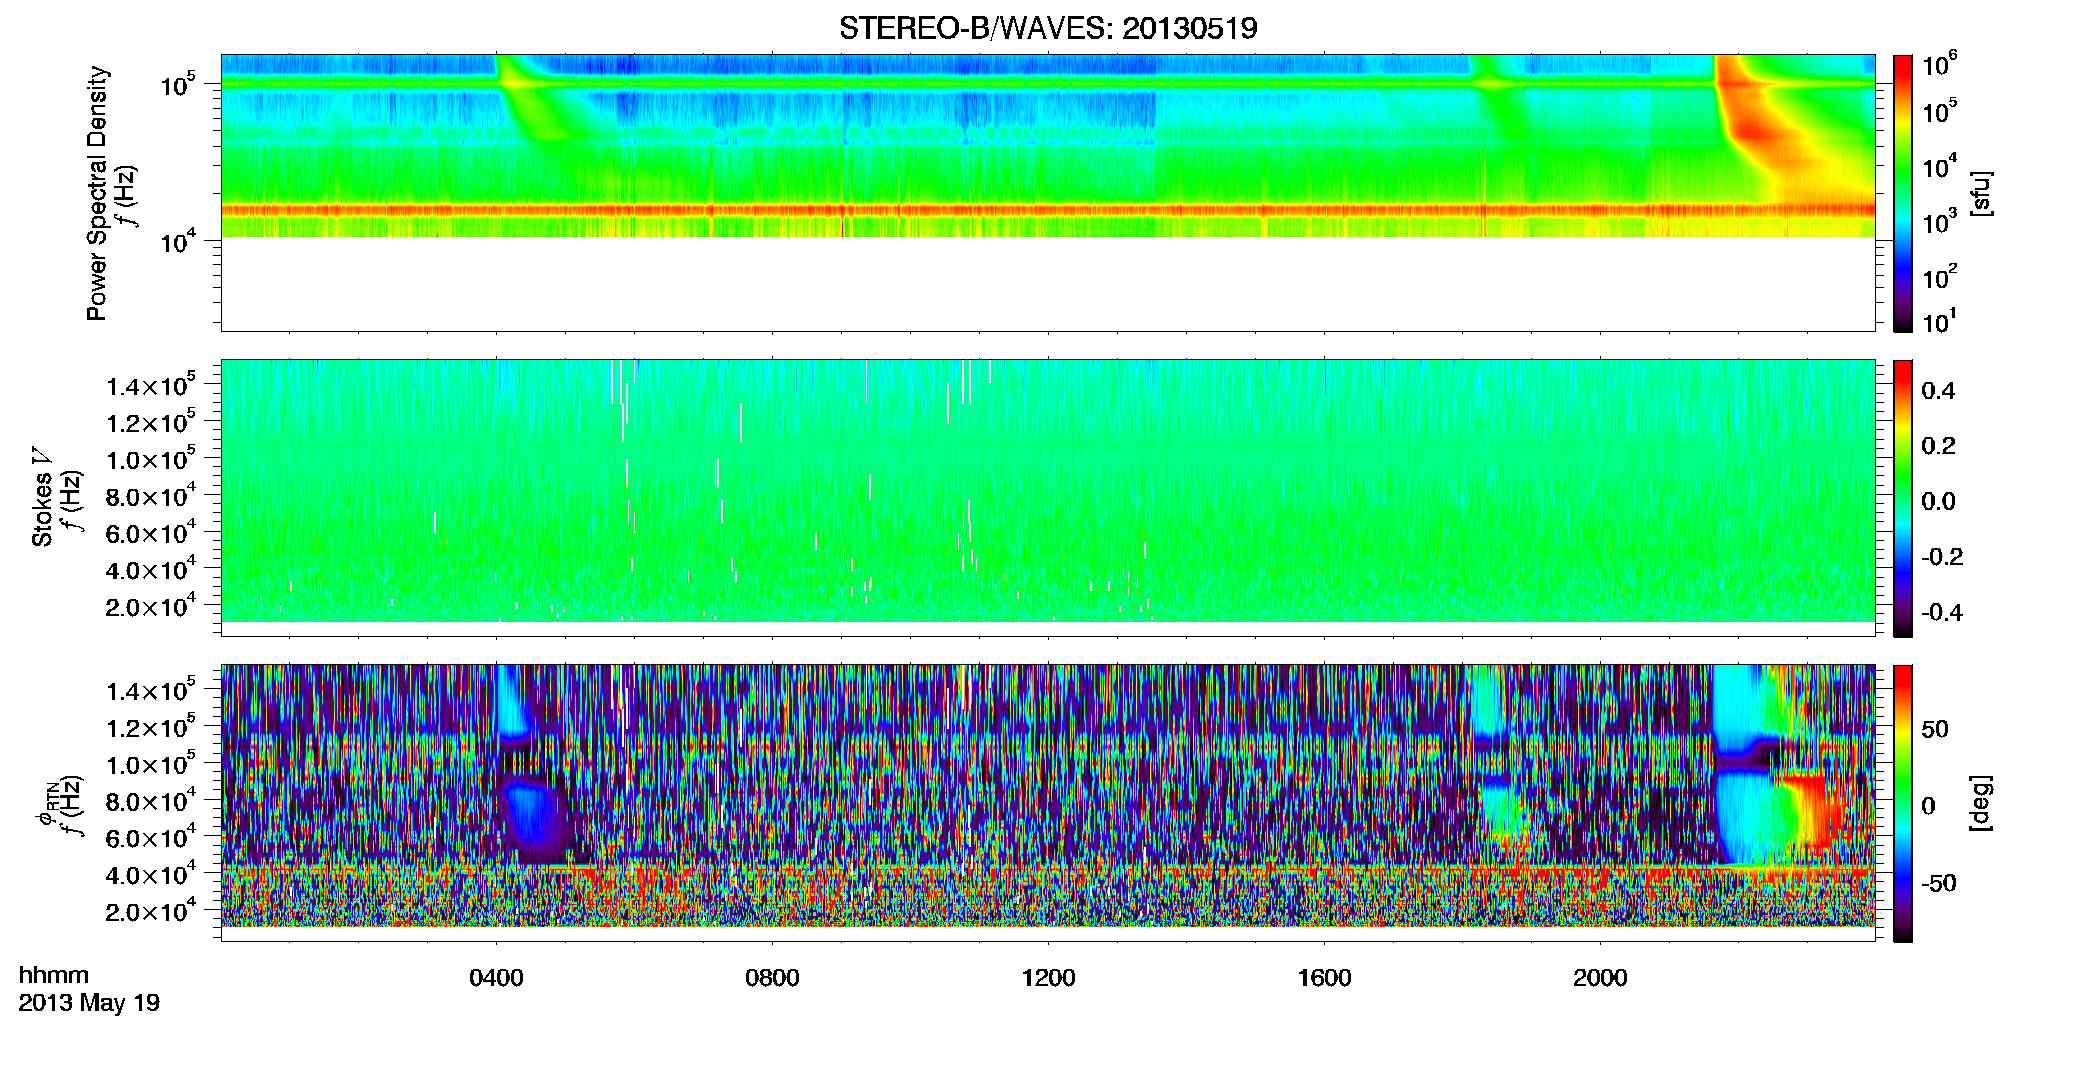This screenshot has height=1080, width=2096.
Task: Click the phi RTN degrees color bar
Action: 1903,803
